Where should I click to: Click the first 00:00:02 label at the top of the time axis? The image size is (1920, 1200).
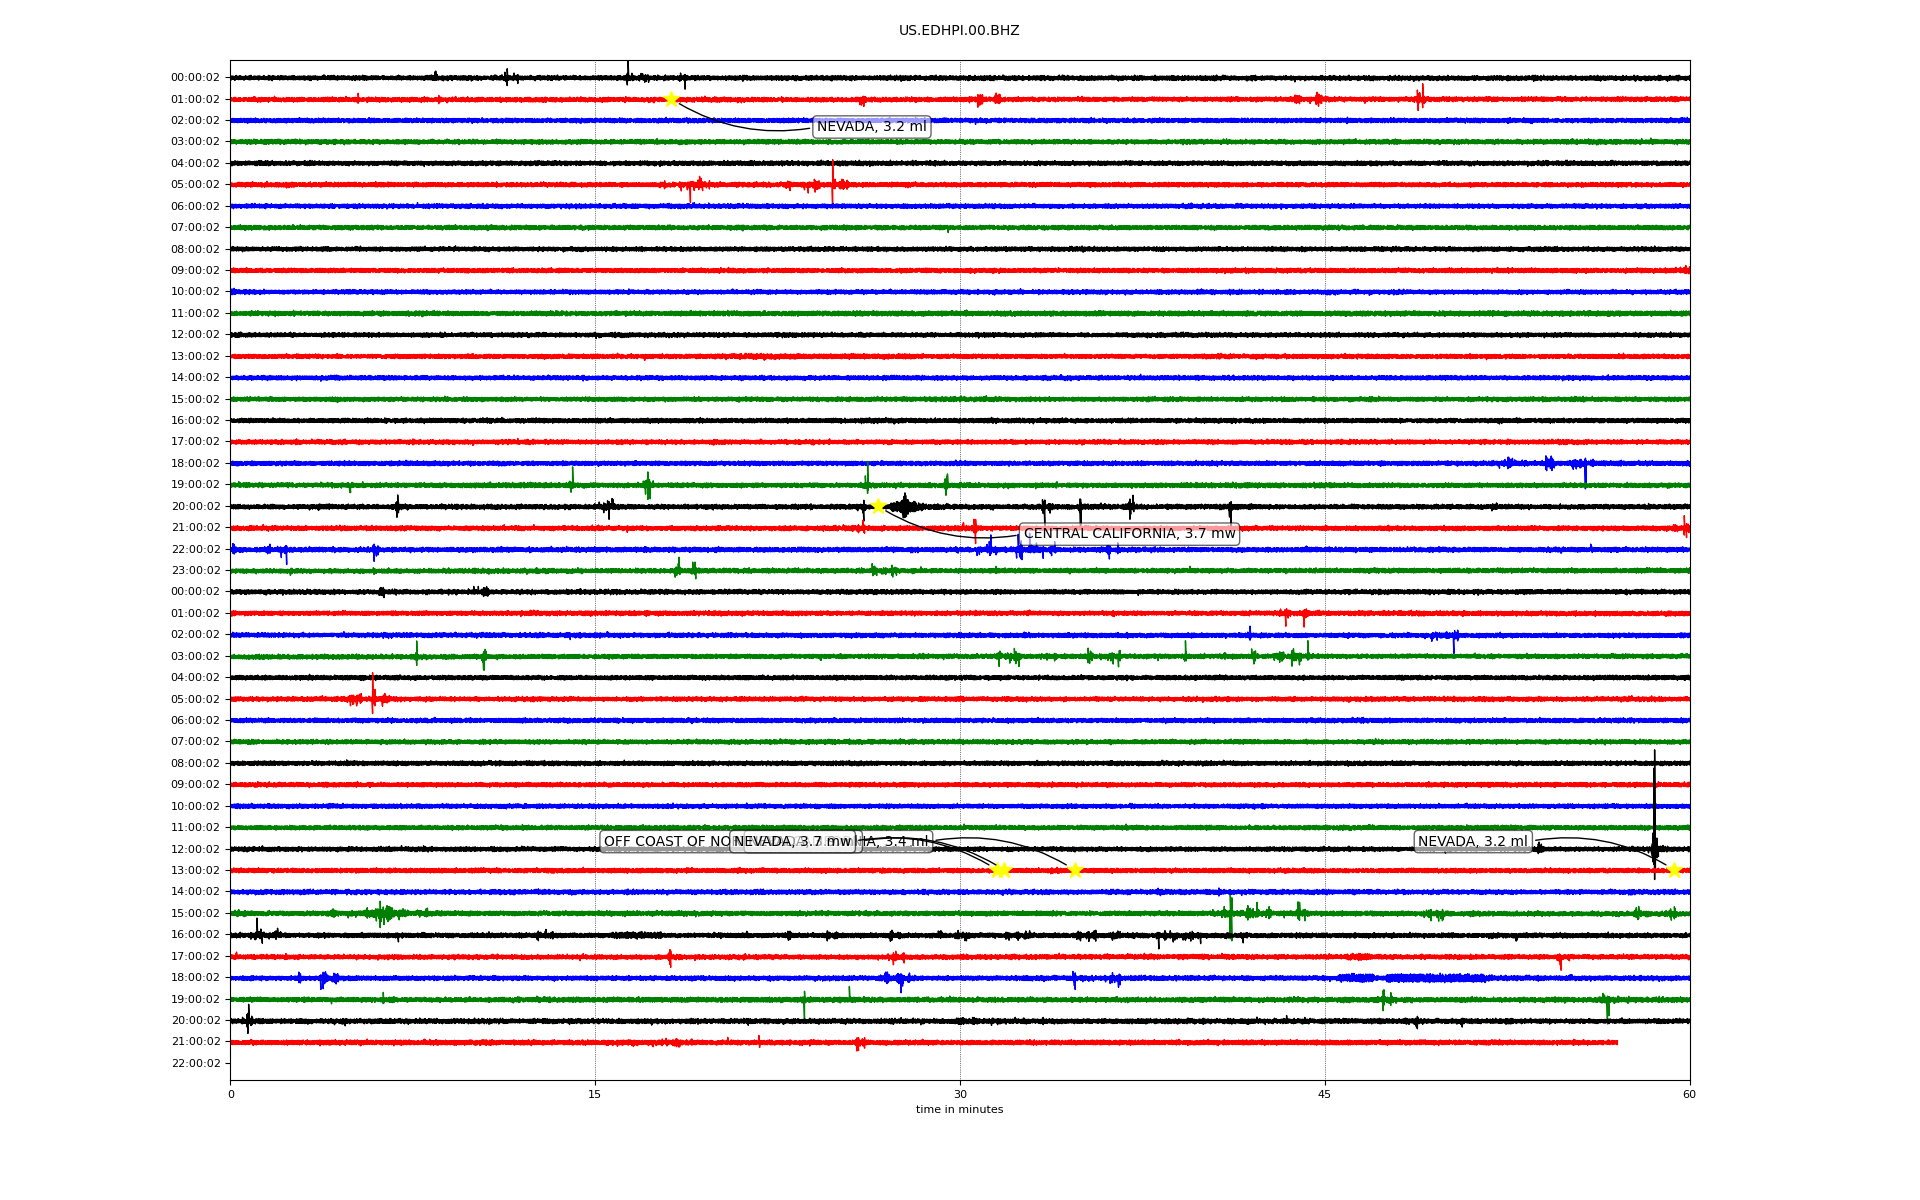click(x=195, y=78)
